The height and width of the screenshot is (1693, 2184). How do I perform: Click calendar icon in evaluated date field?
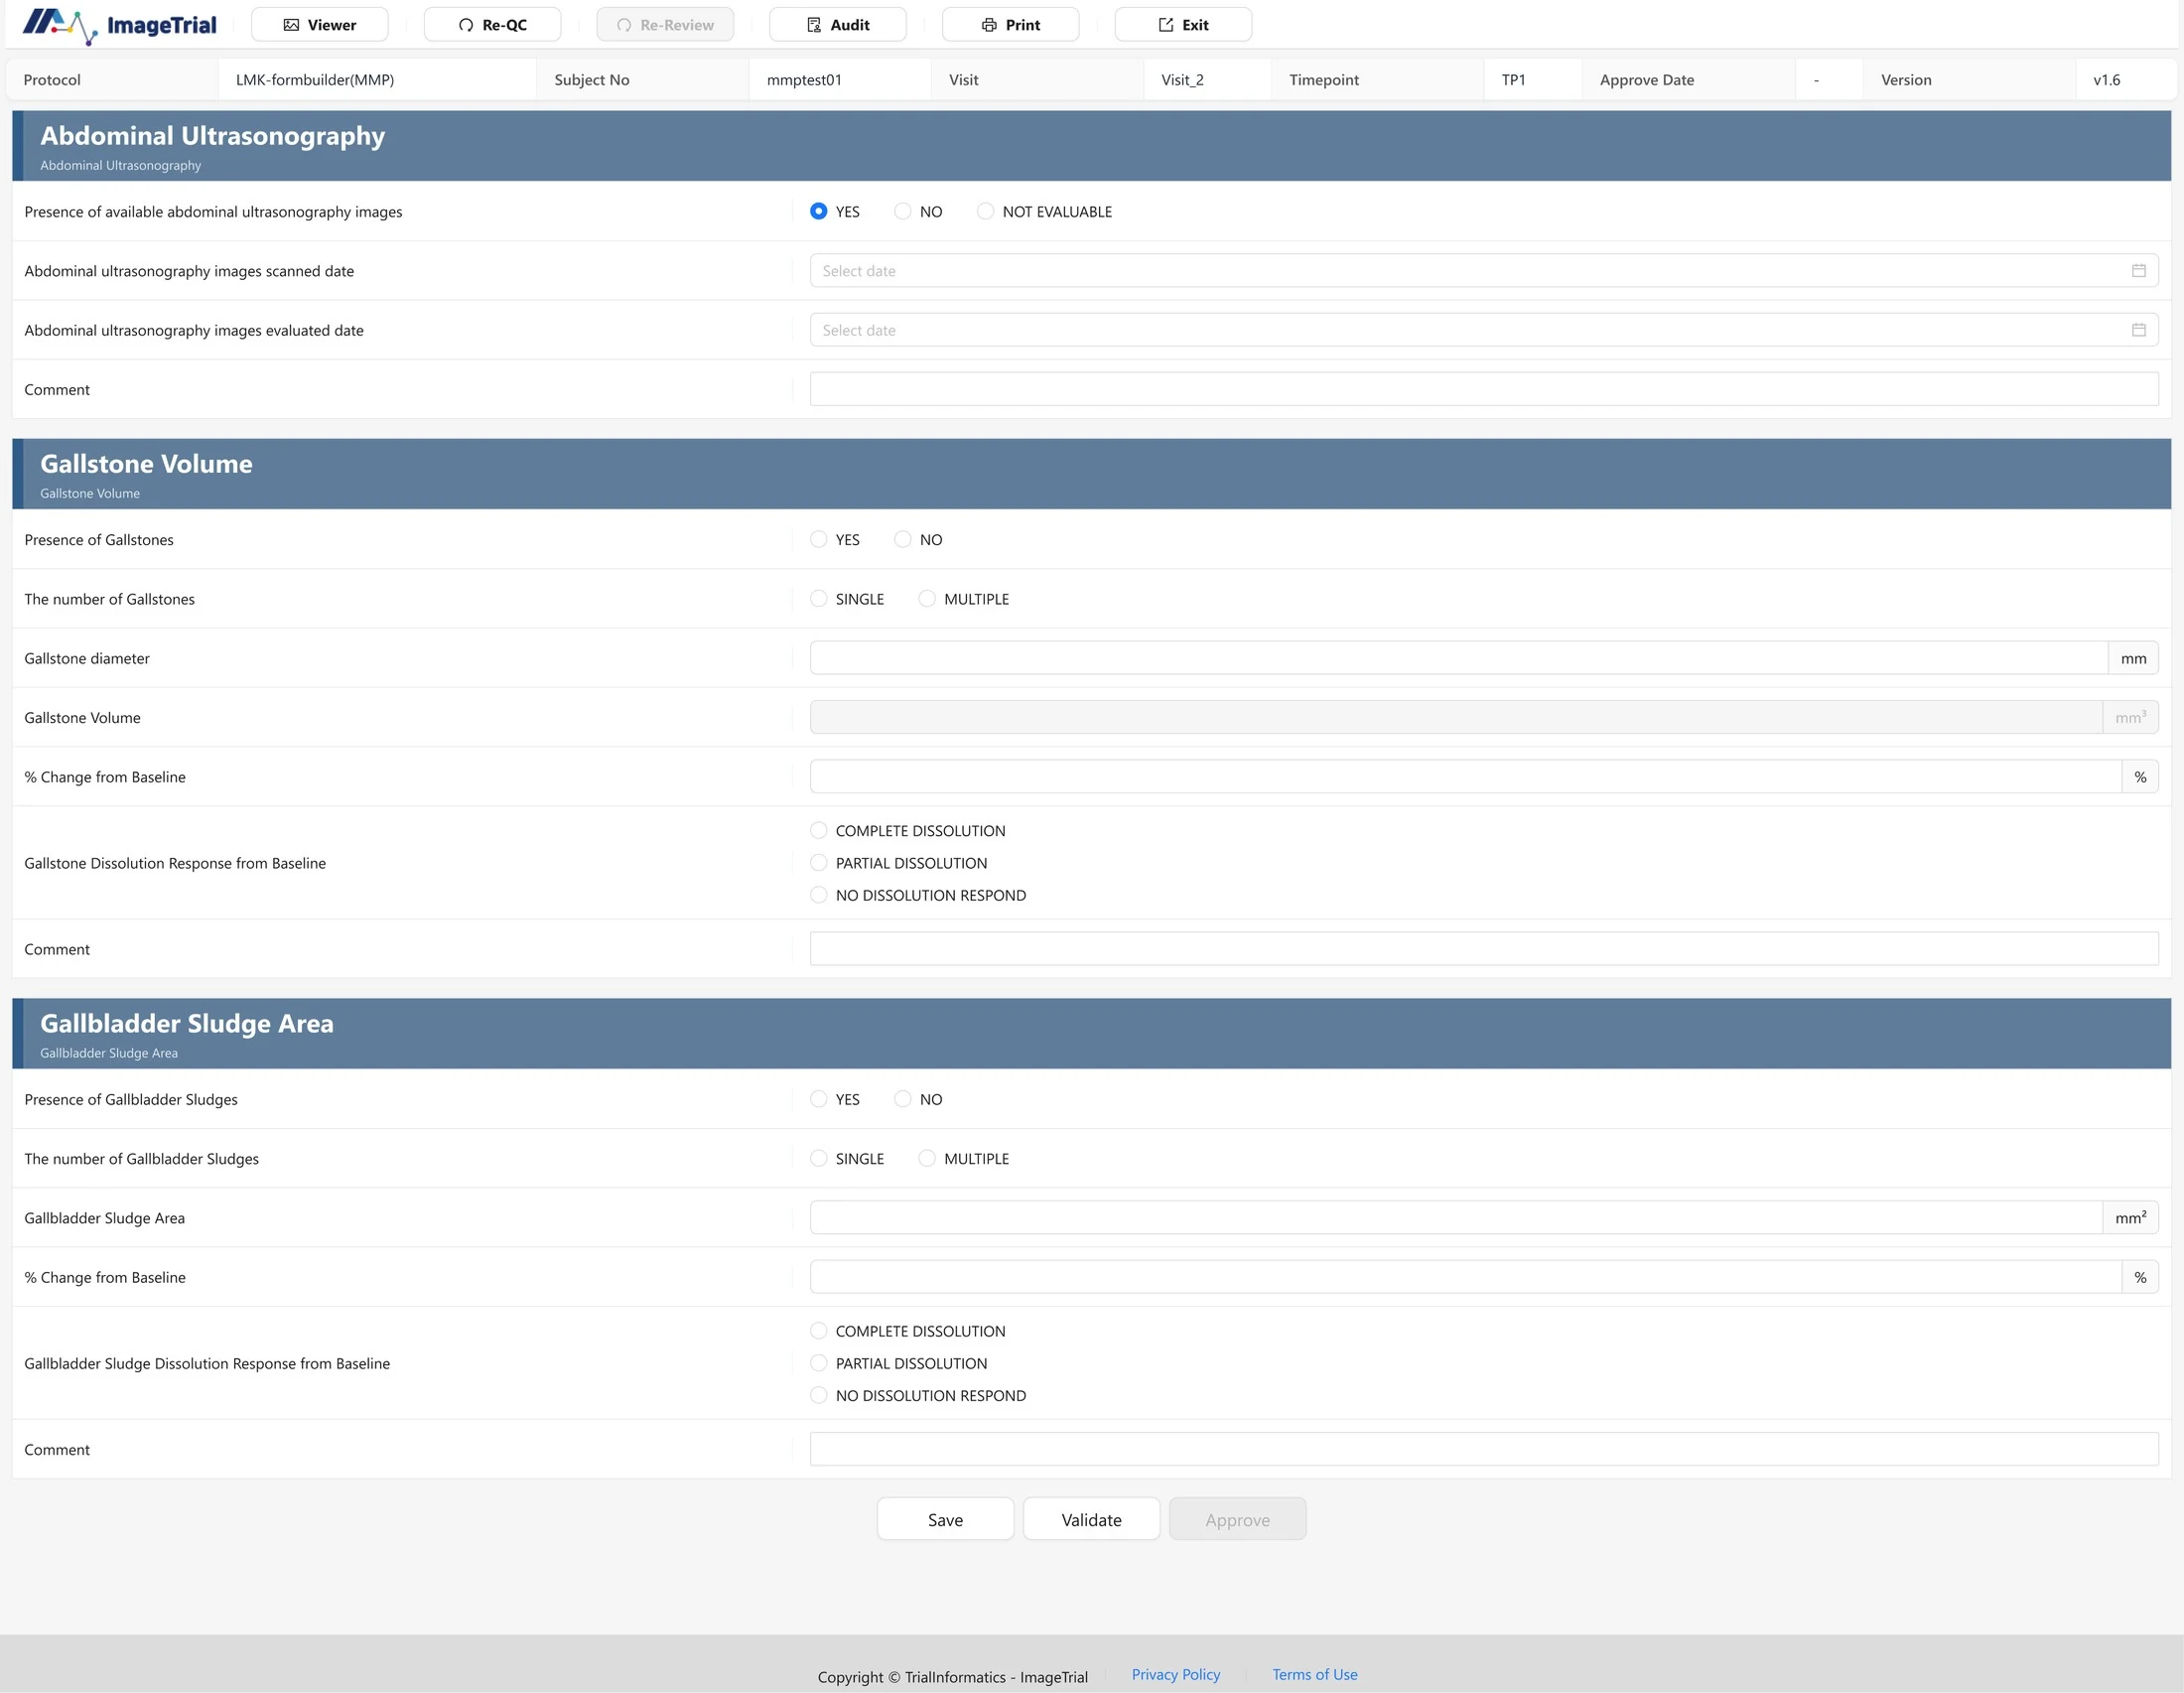tap(2139, 330)
